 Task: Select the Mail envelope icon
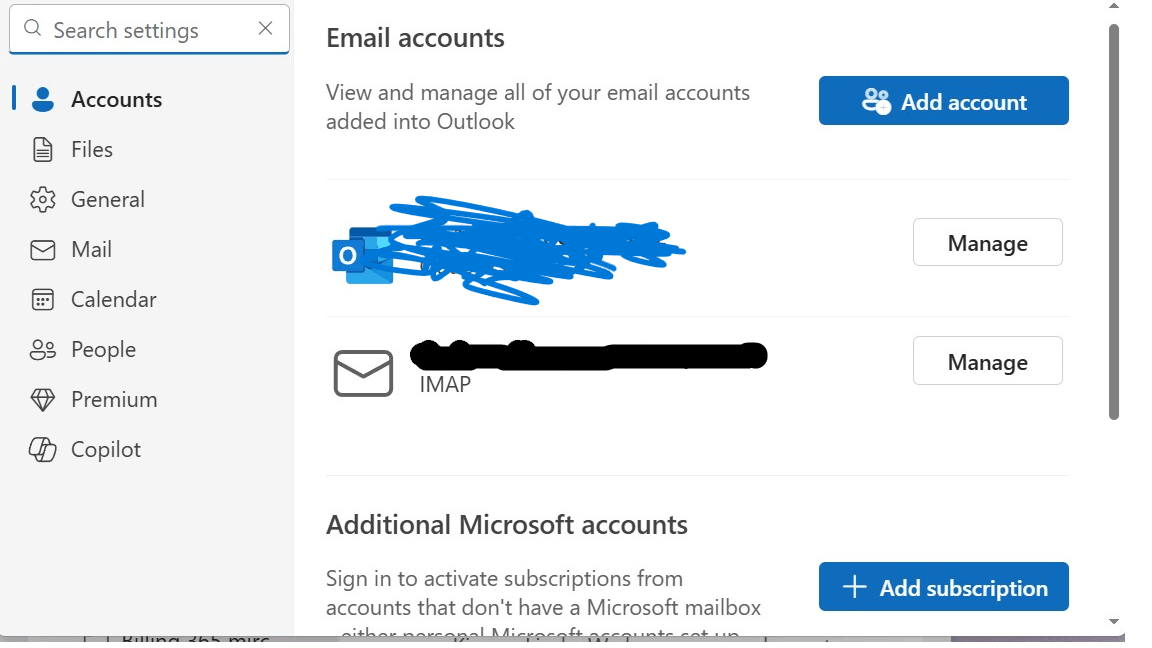(x=42, y=249)
